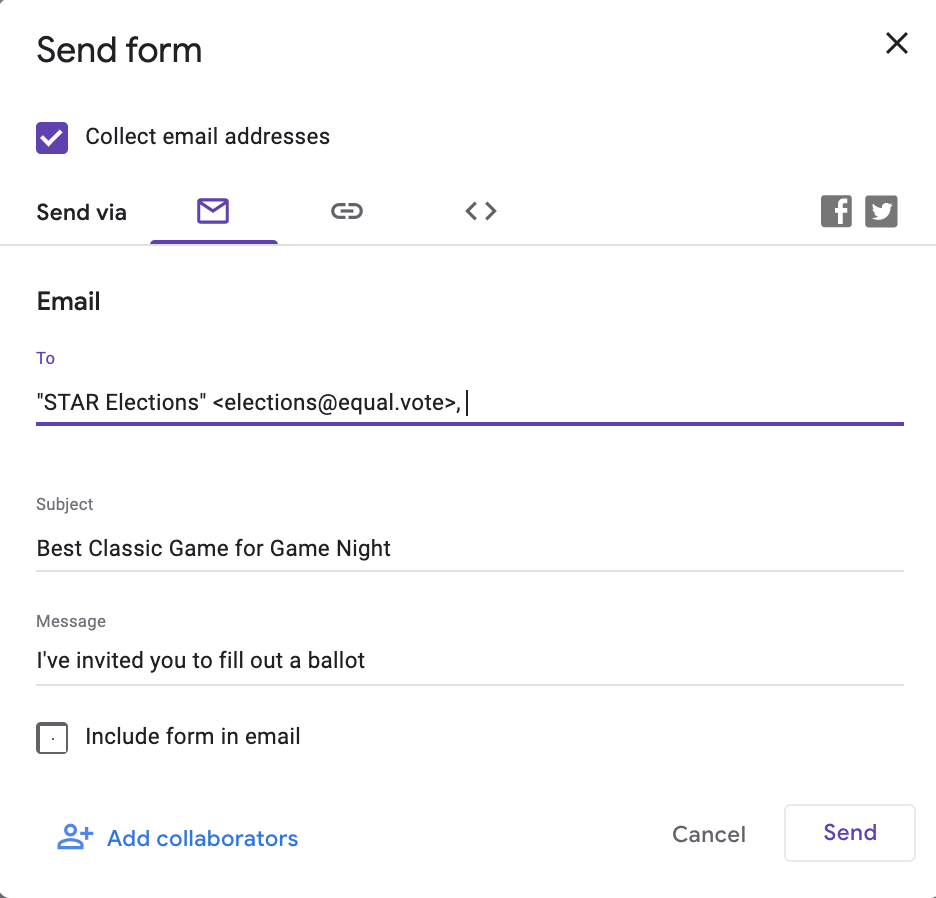Screen dimensions: 936x898
Task: Click the Include form in email label
Action: [192, 737]
